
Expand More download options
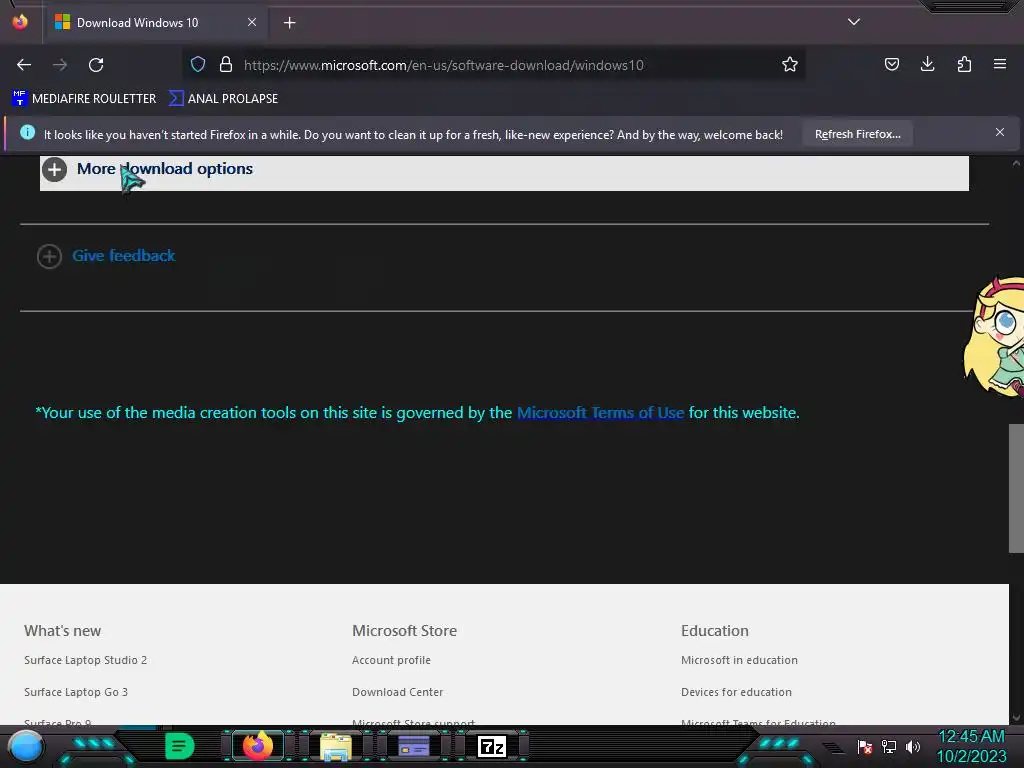point(504,171)
